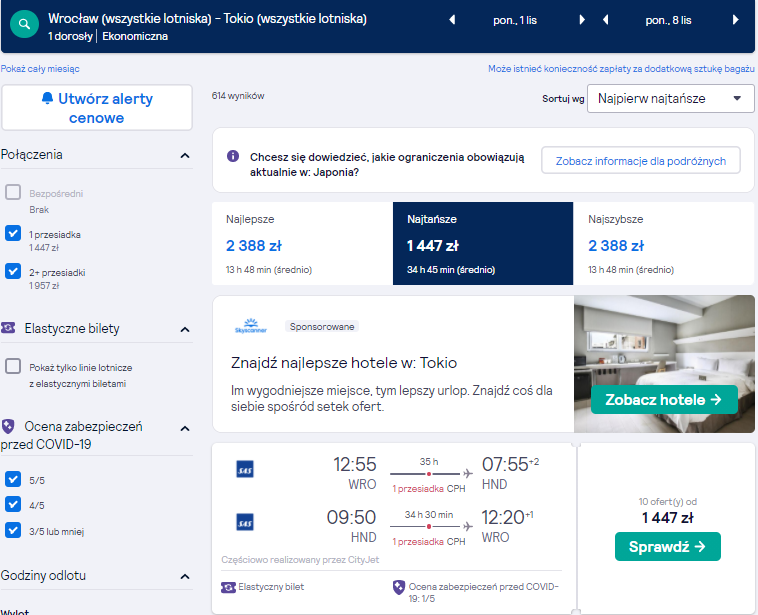
Task: Switch to the Najszybsze results tab
Action: [663, 243]
